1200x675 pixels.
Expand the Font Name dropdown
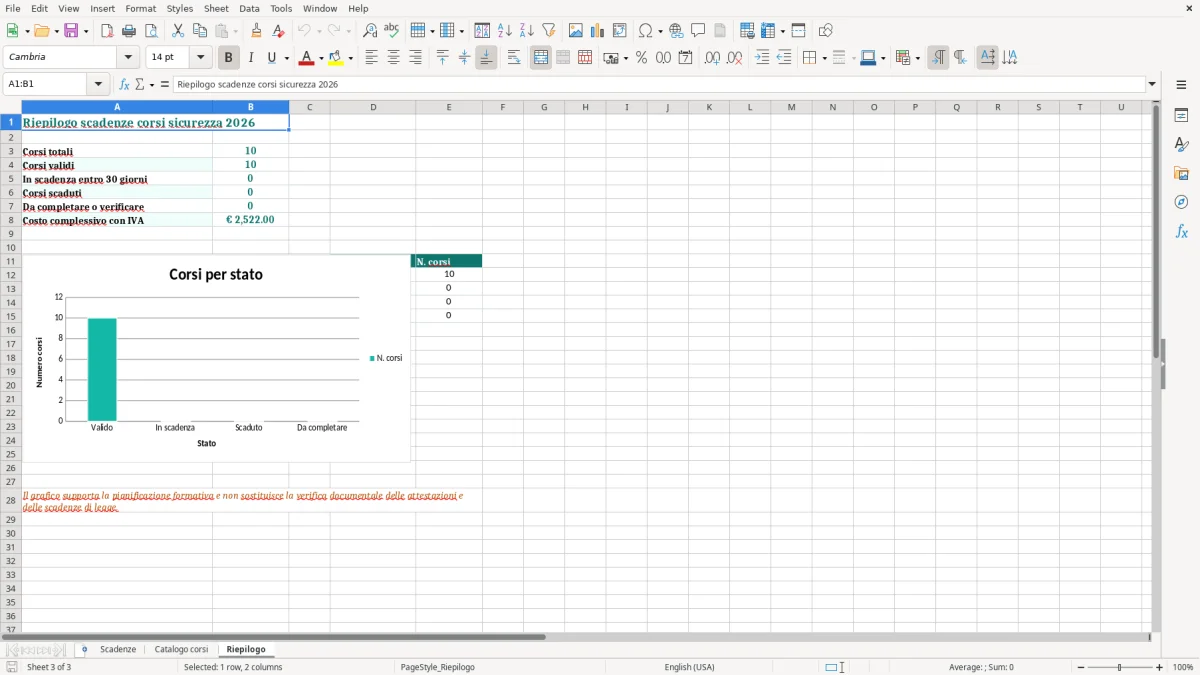click(128, 58)
